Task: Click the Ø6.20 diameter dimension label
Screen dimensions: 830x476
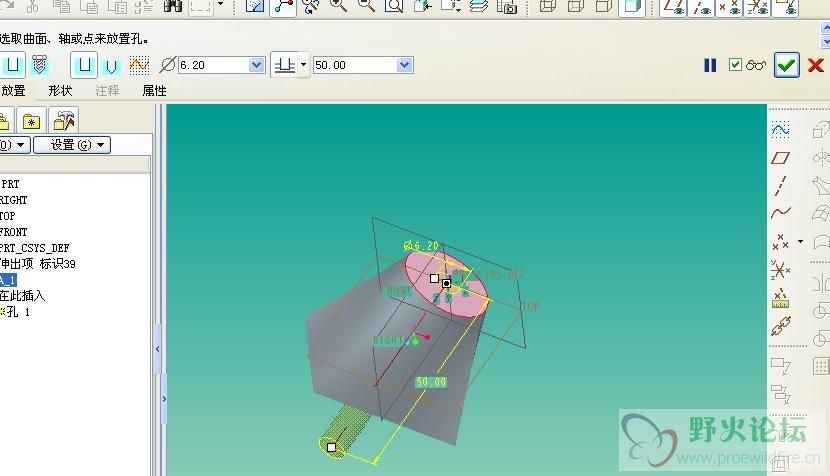Action: [x=421, y=246]
